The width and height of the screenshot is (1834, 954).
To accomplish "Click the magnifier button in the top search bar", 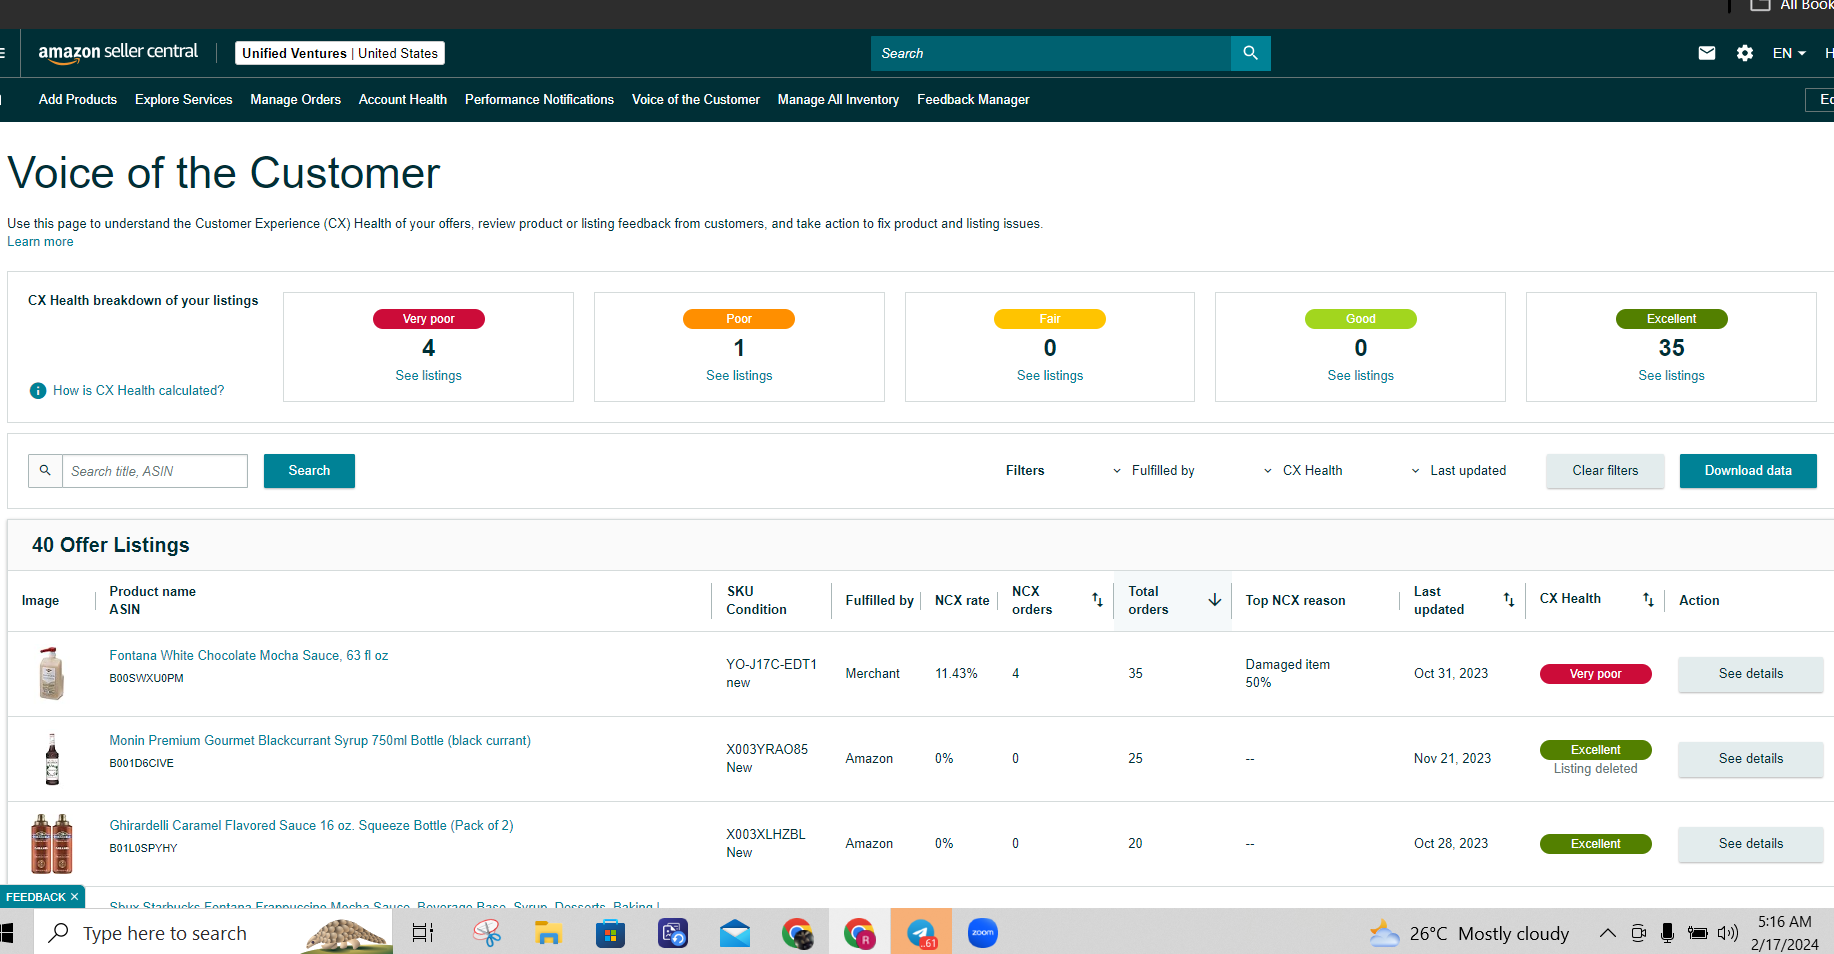I will (x=1250, y=53).
